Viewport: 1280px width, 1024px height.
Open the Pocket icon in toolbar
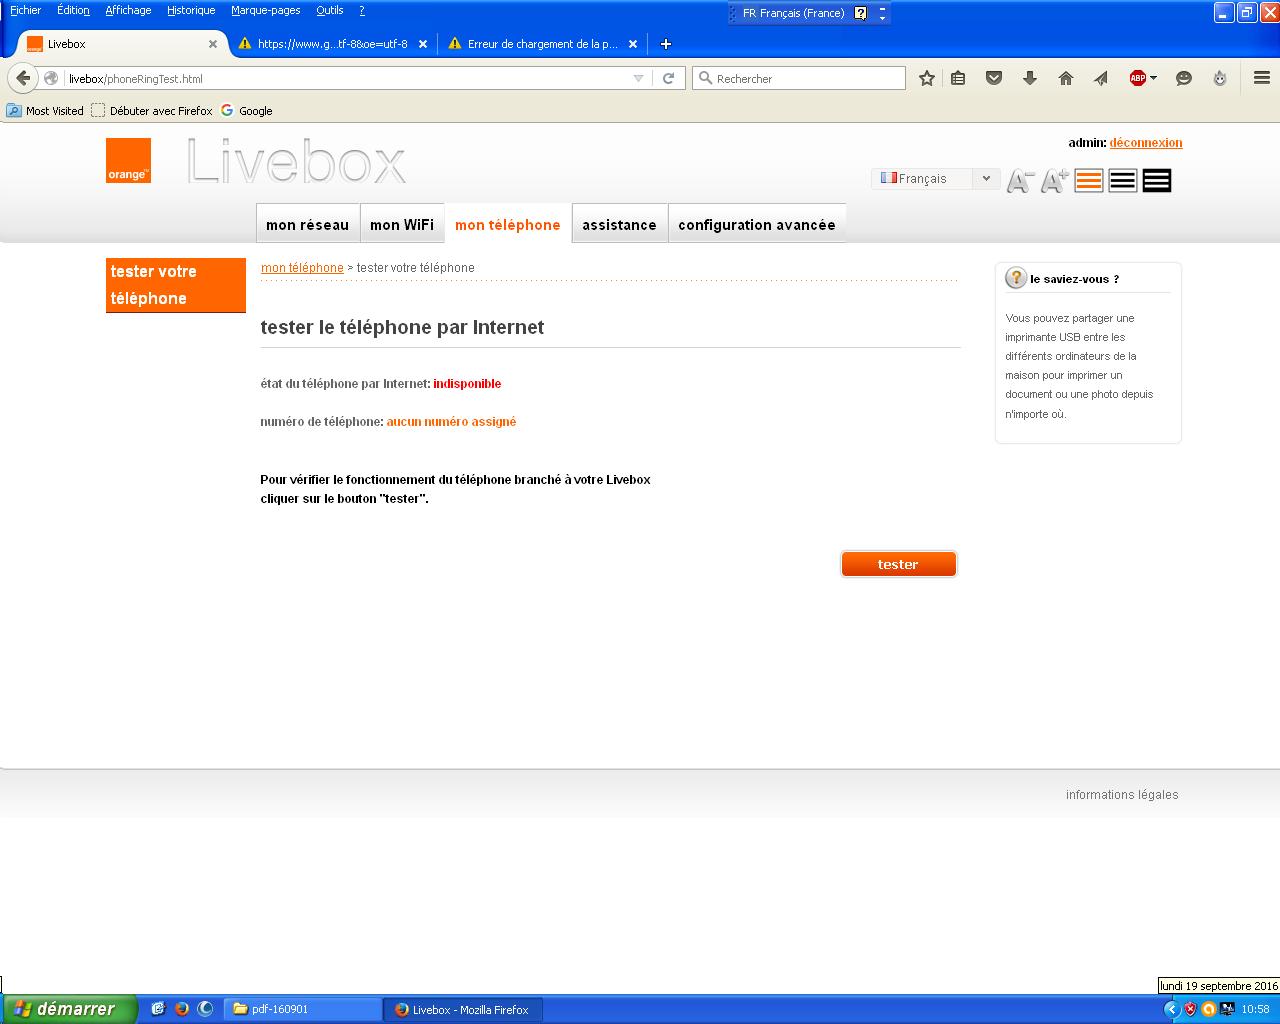(x=994, y=78)
